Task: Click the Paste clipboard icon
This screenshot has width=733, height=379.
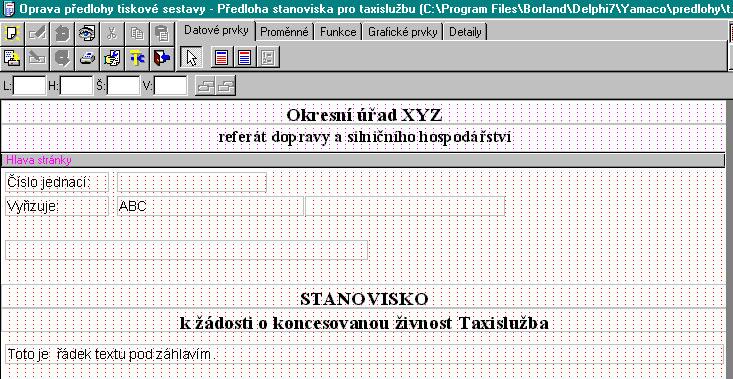Action: 162,33
